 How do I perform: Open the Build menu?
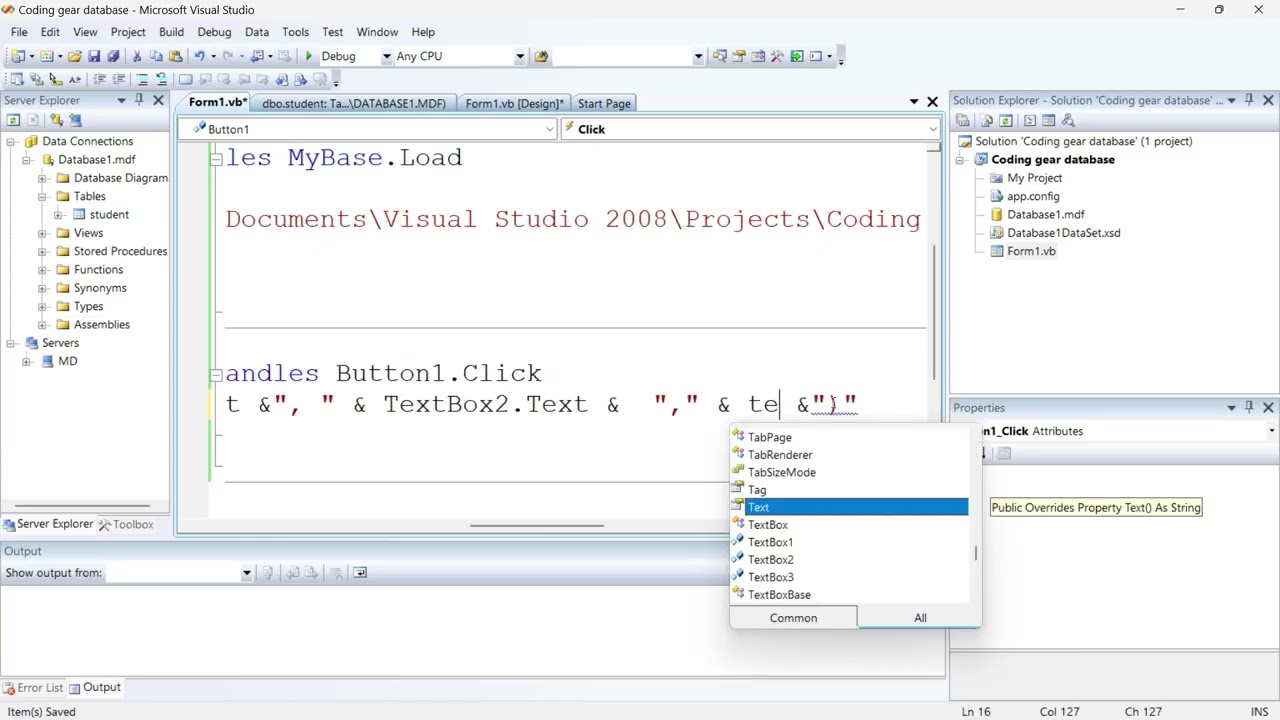171,32
